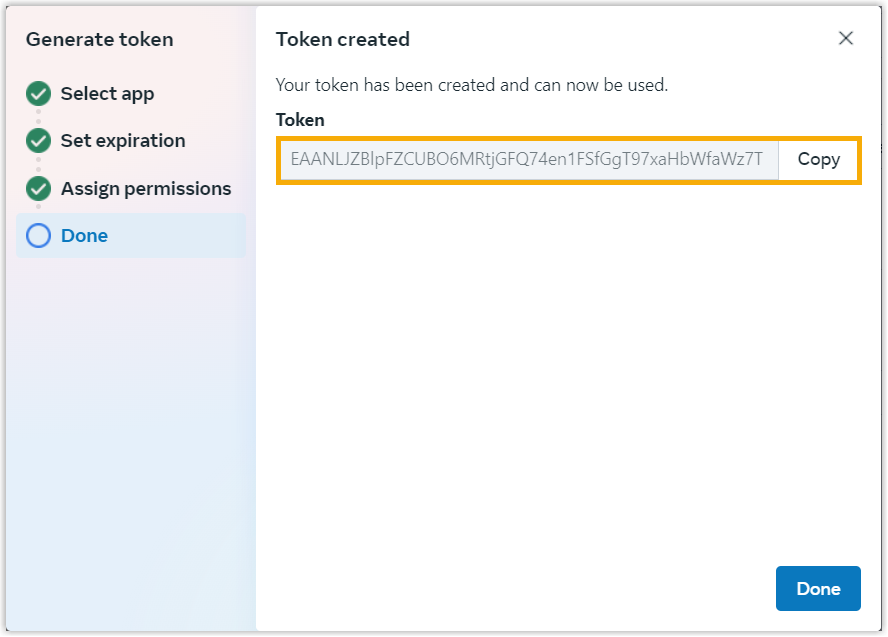Screen dimensions: 888x637
Task: Click dotted connector between Select app and Set expiration
Action: (x=39, y=117)
